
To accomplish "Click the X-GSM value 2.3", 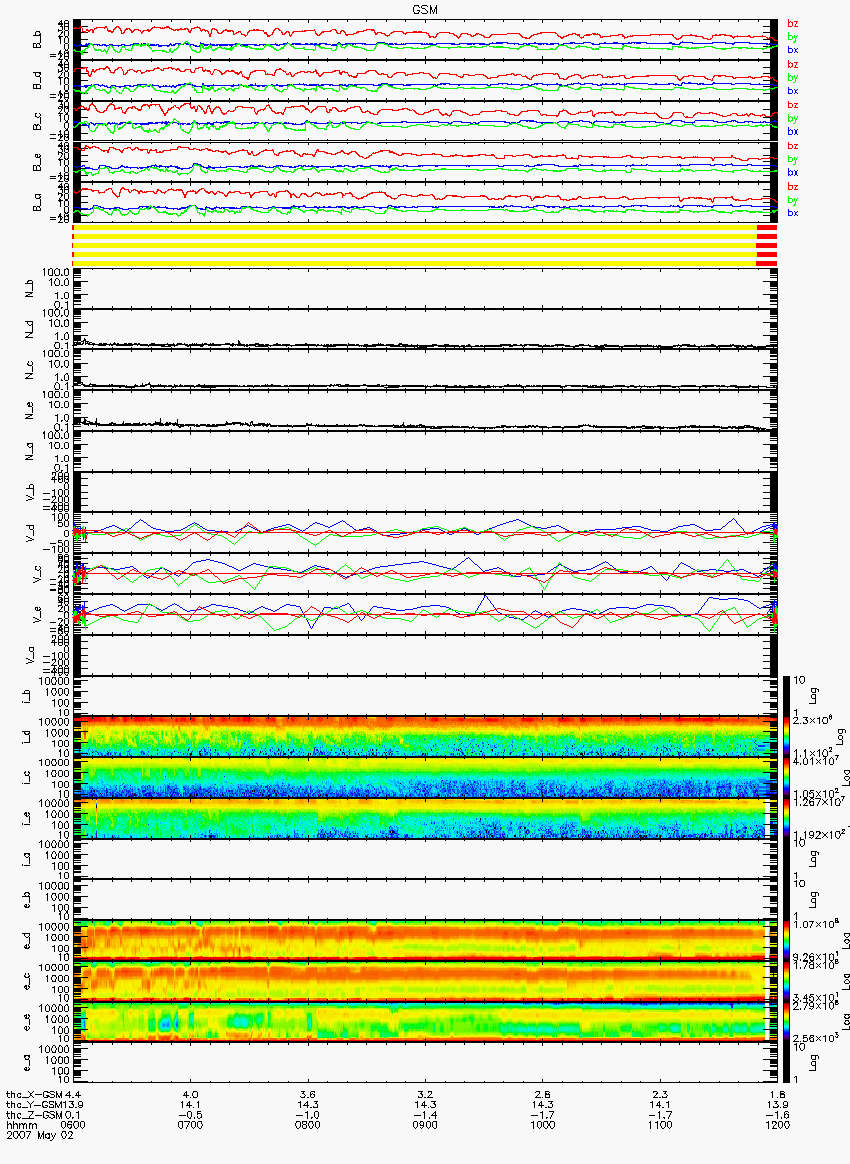I will click(x=660, y=1094).
